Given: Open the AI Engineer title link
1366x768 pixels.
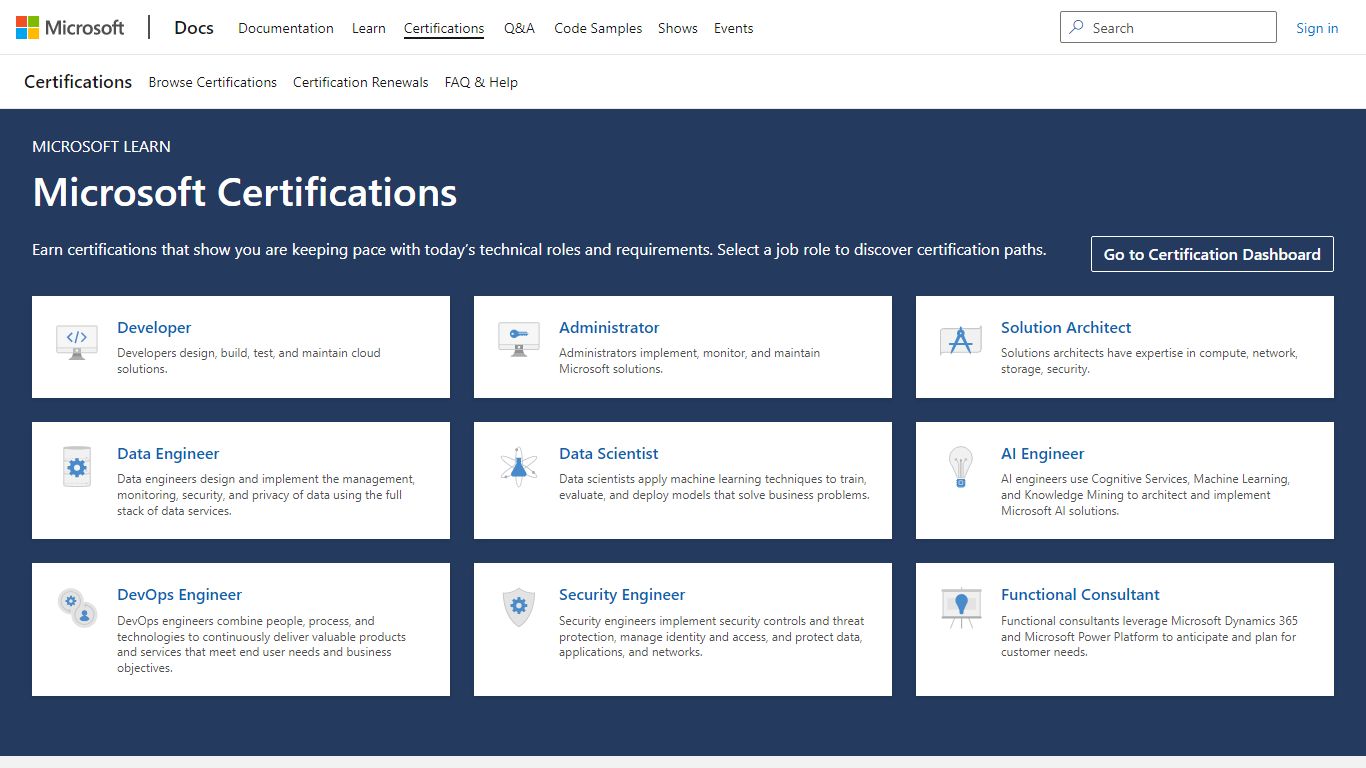Looking at the screenshot, I should (x=1043, y=453).
